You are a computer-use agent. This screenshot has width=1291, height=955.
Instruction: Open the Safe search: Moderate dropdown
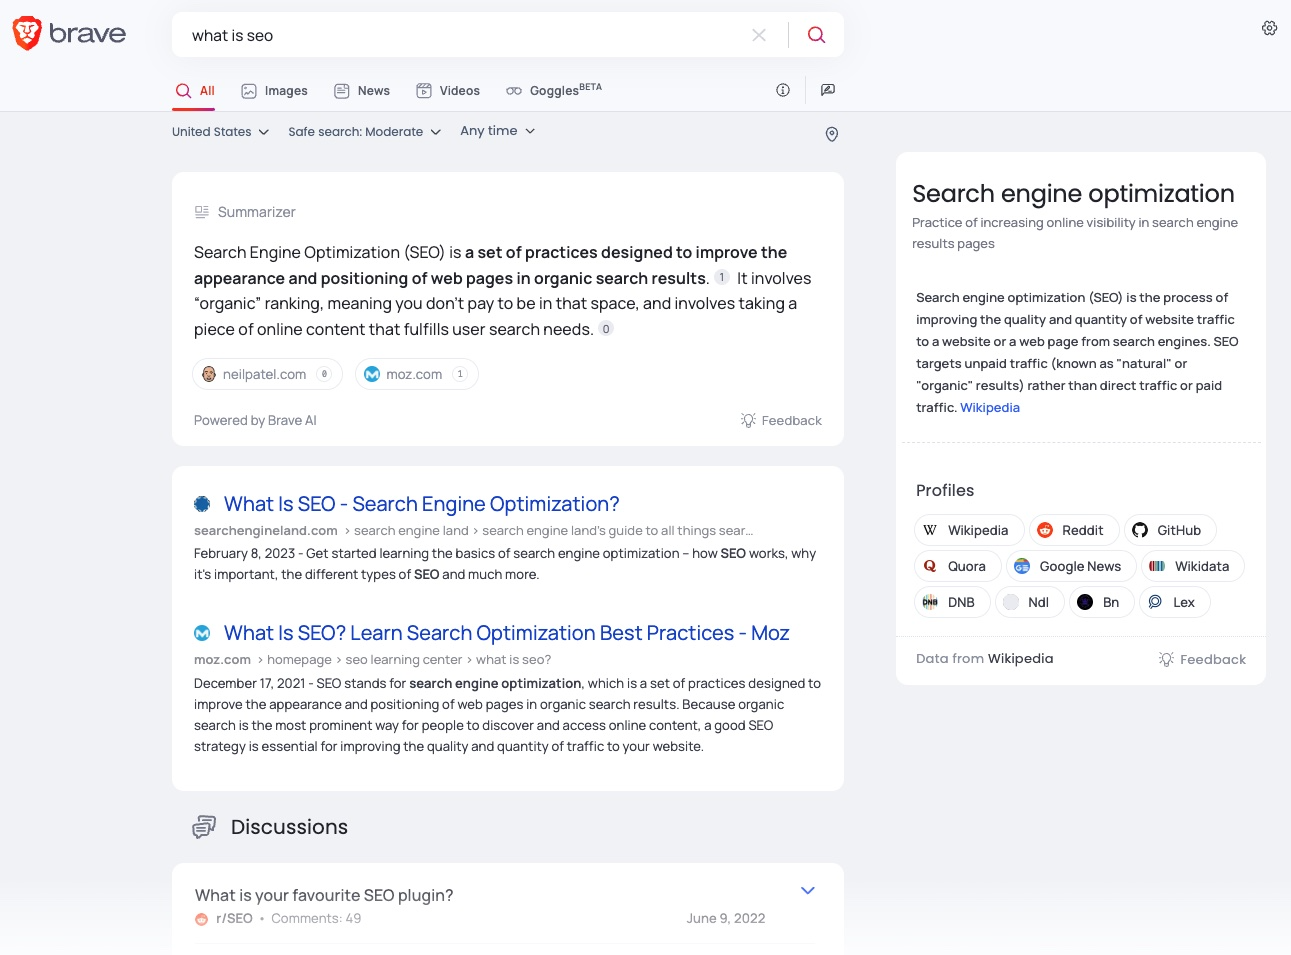coord(364,131)
